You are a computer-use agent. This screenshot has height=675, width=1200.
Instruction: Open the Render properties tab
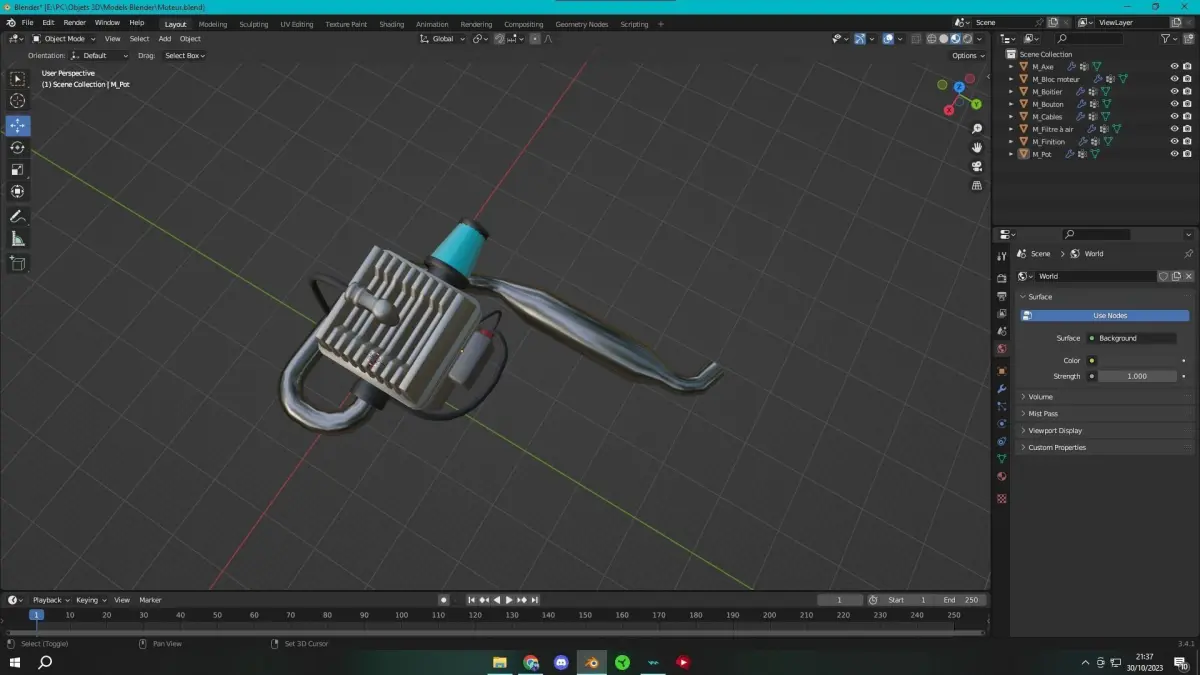point(1002,278)
